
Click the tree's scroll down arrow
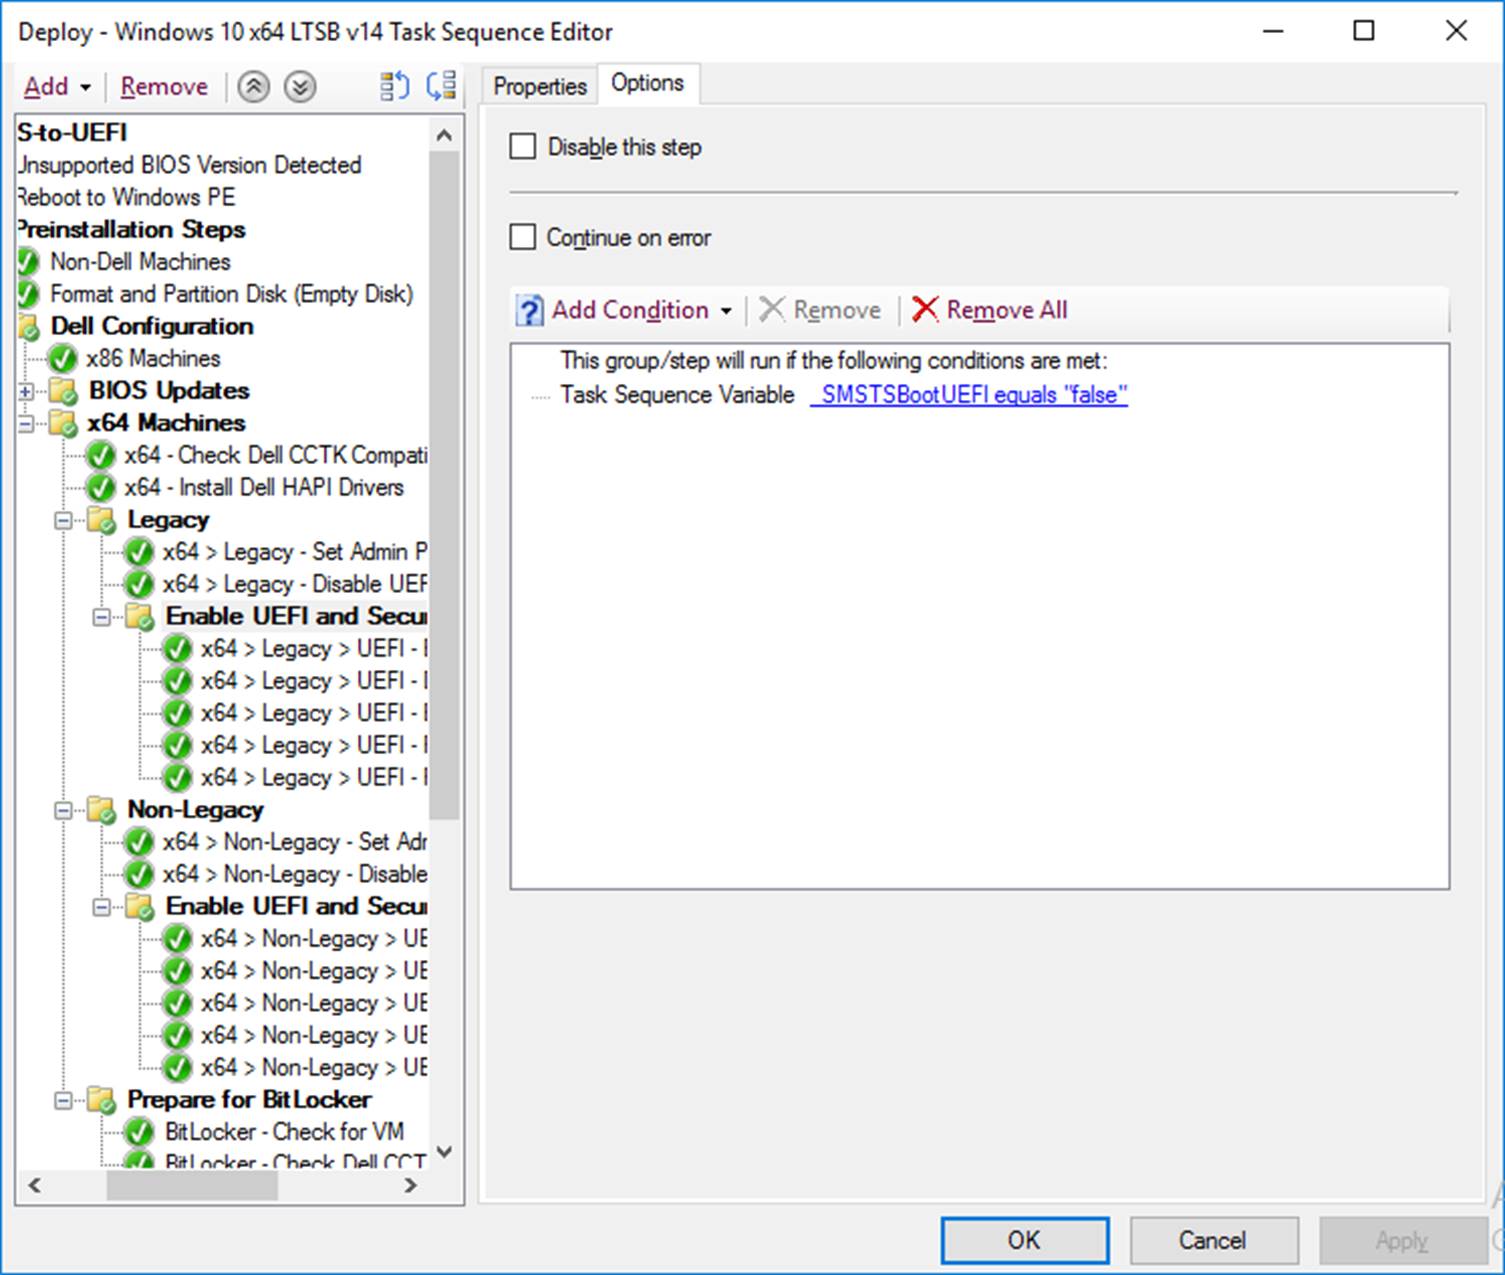(x=445, y=1152)
